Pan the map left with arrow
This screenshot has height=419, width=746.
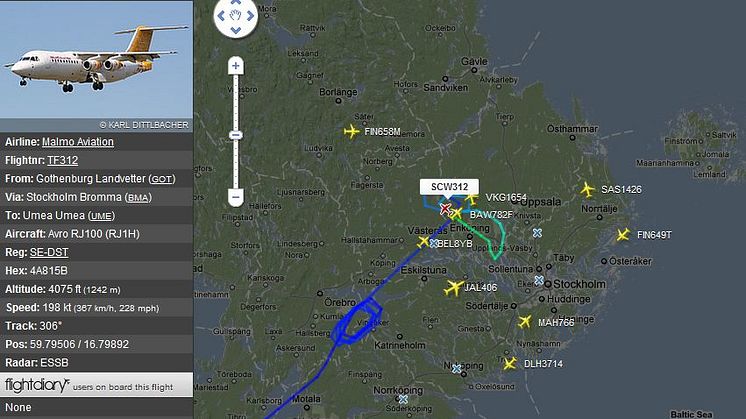tap(221, 16)
